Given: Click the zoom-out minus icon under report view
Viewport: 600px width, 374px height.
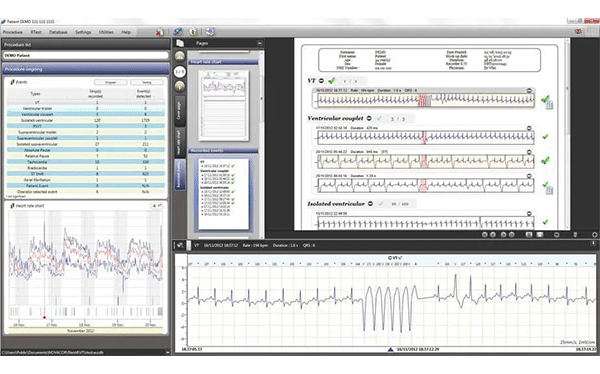Looking at the screenshot, I should click(x=557, y=235).
